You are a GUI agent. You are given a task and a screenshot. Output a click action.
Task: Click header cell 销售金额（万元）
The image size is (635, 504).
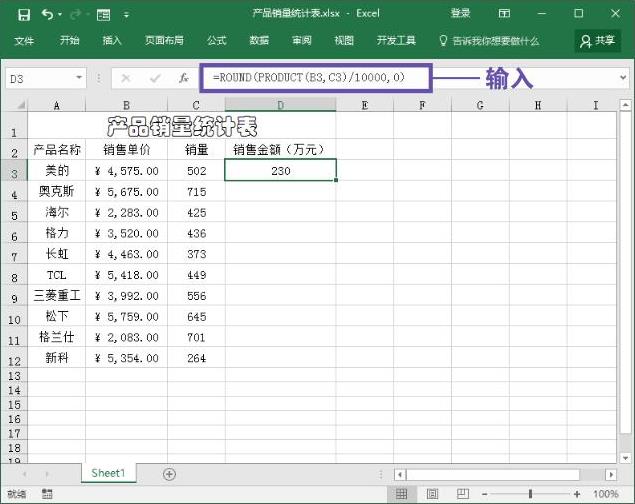click(280, 149)
